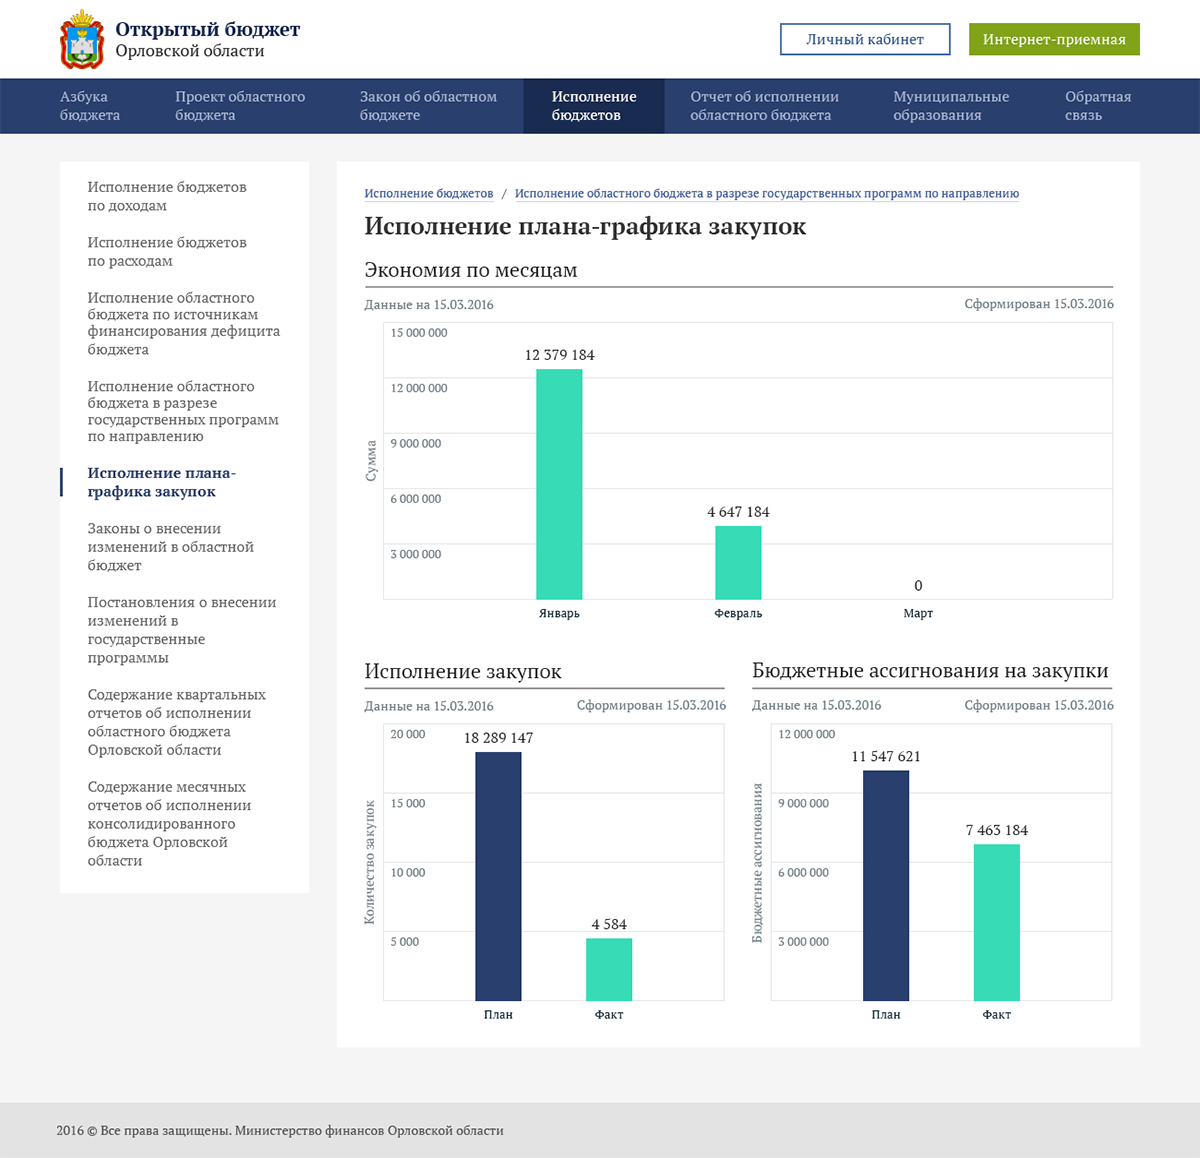Click the Февраль bar showing 4 647 184
Screen dimensions: 1200x1158
(x=738, y=562)
